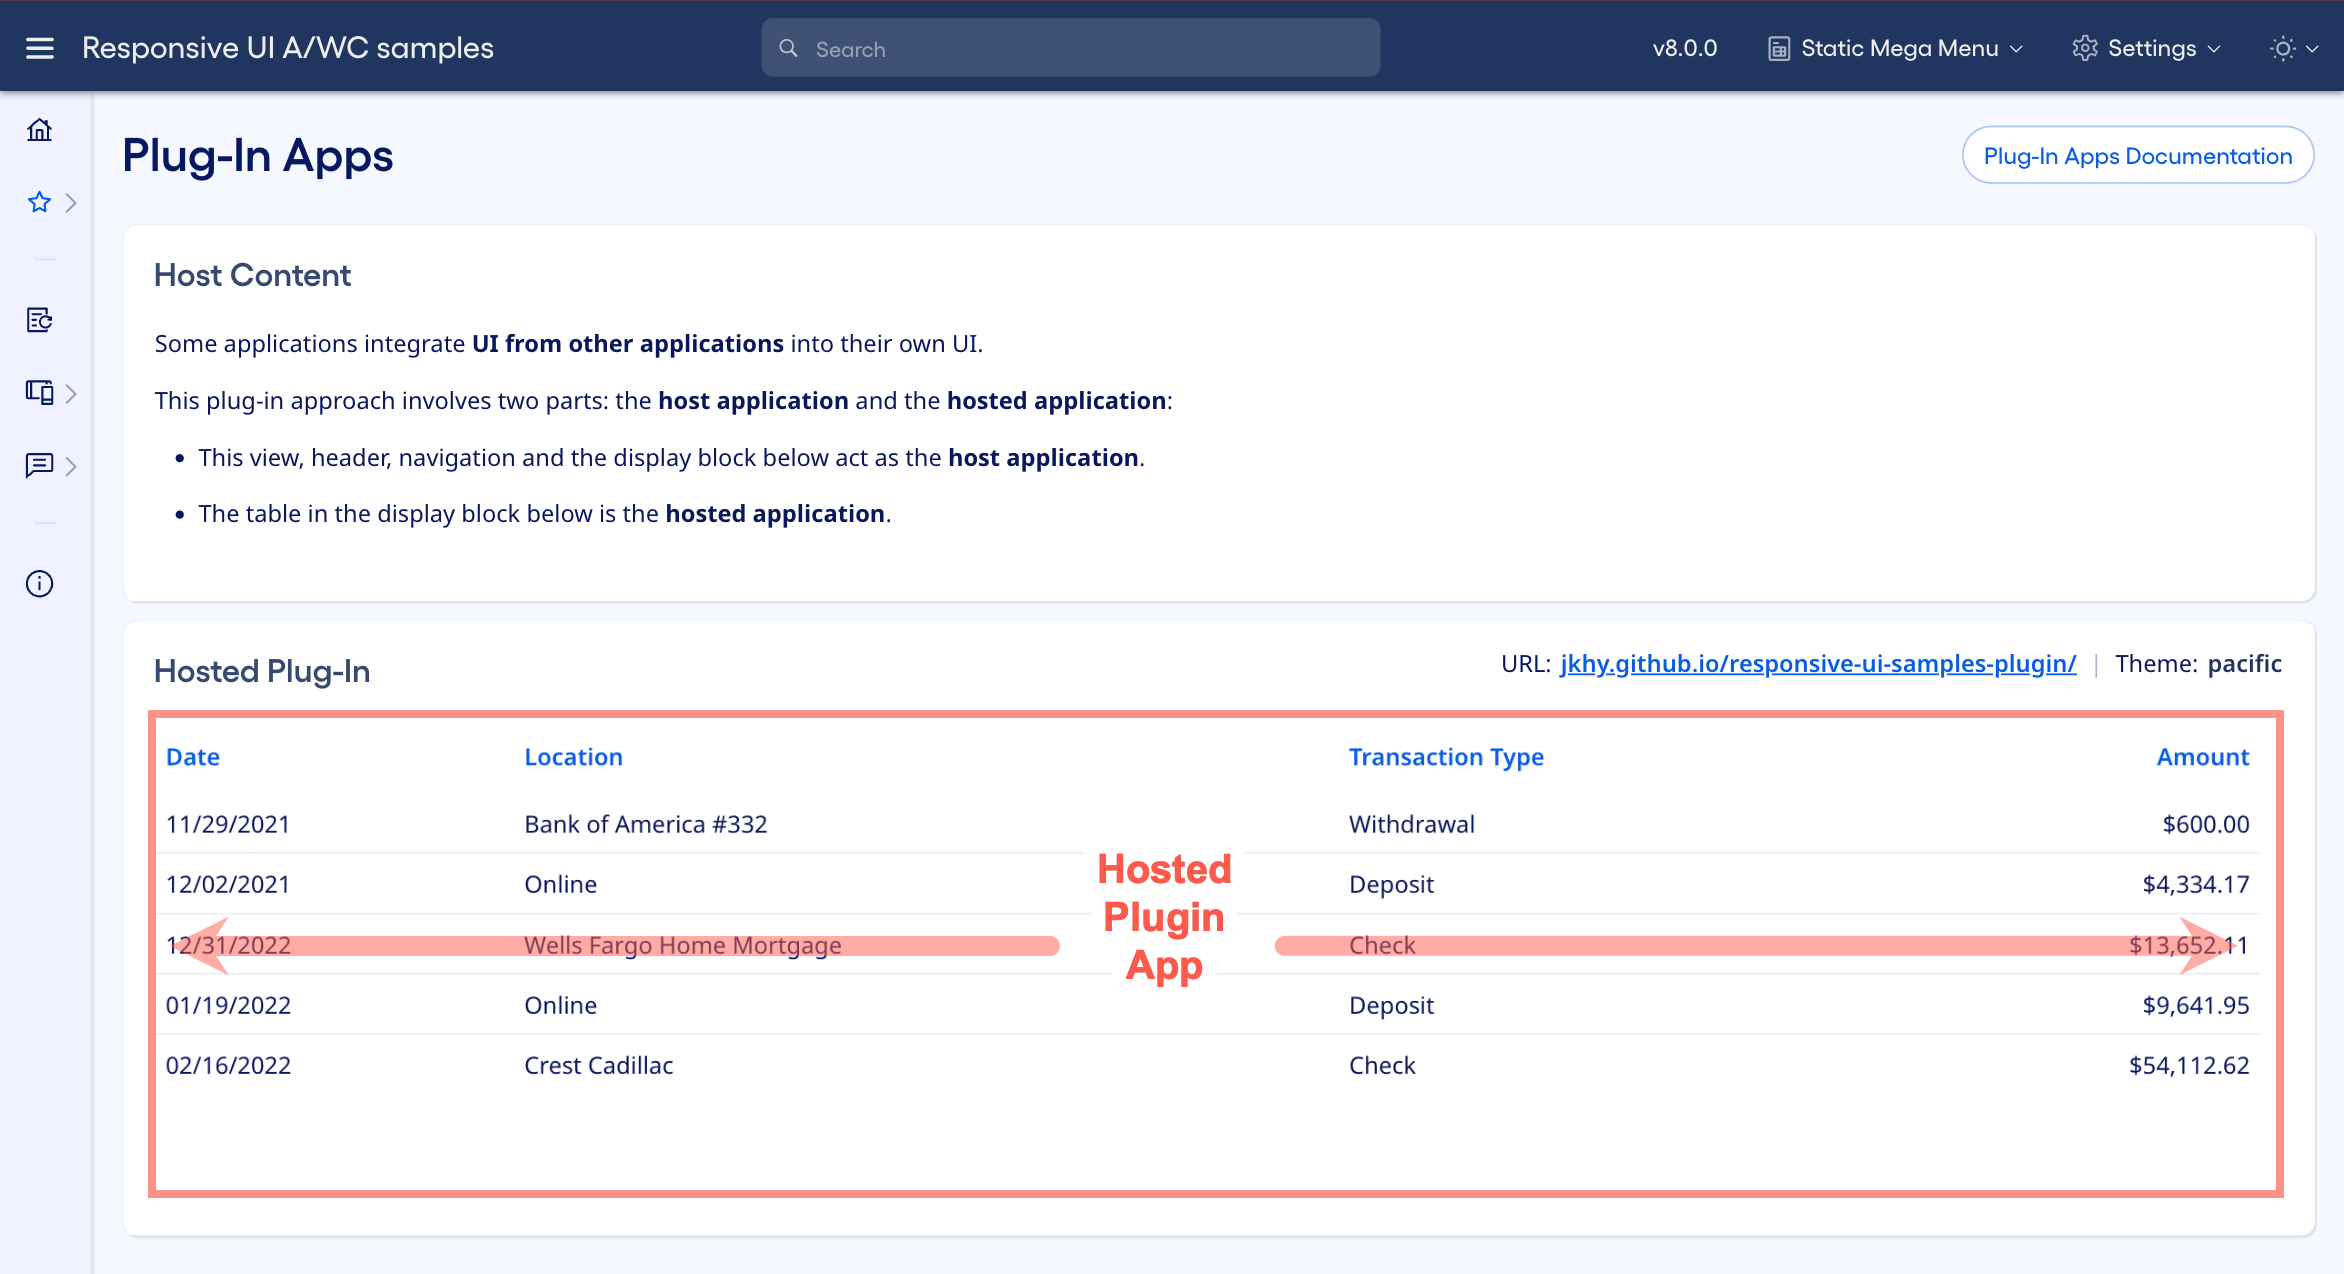Sort the table by the Amount column

[2203, 757]
